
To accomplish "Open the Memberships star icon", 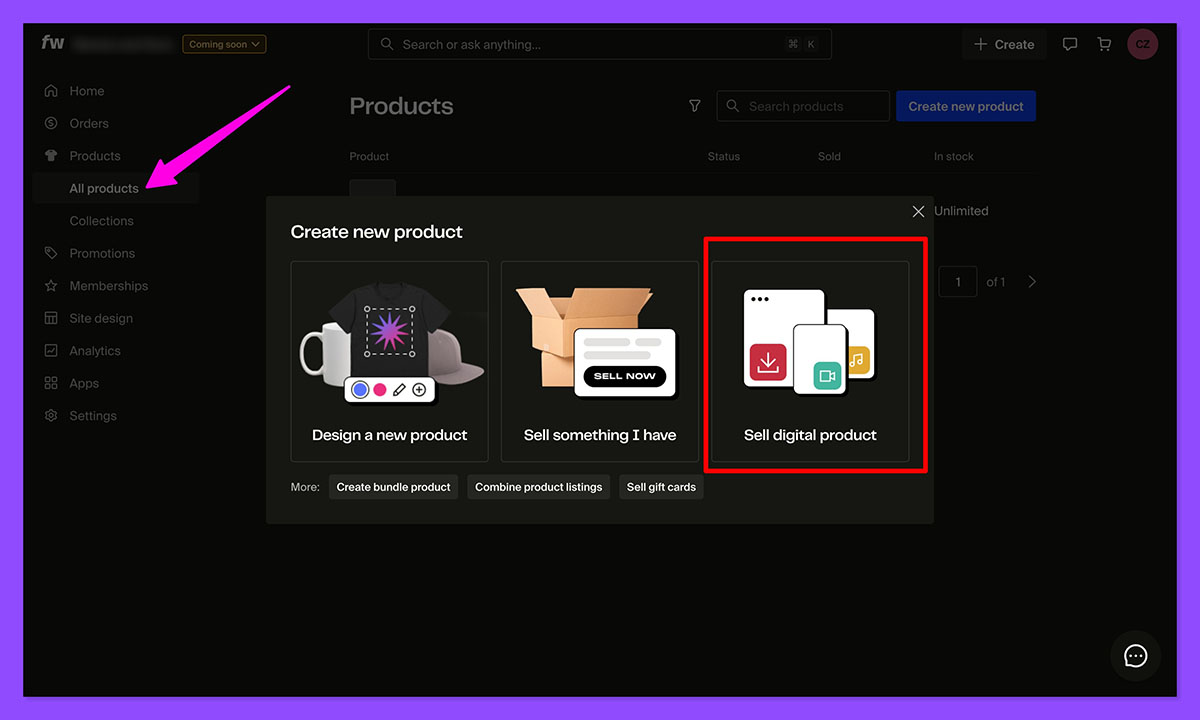I will 49,286.
